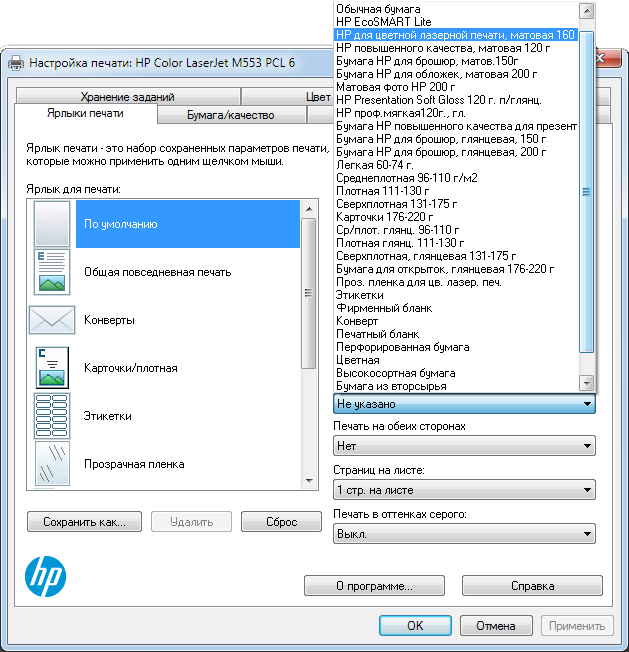Click the HP logo
The width and height of the screenshot is (629, 652).
tap(45, 577)
